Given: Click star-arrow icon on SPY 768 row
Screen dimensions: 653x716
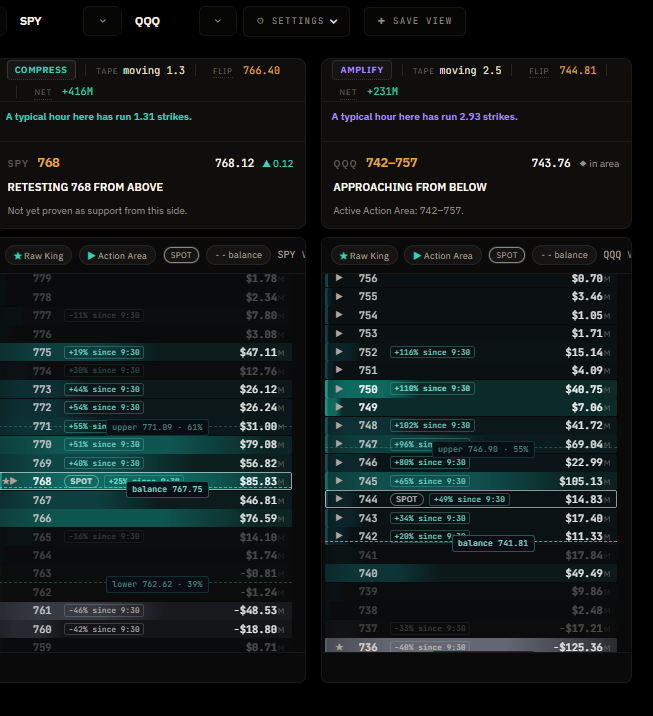Looking at the screenshot, I should (x=10, y=481).
